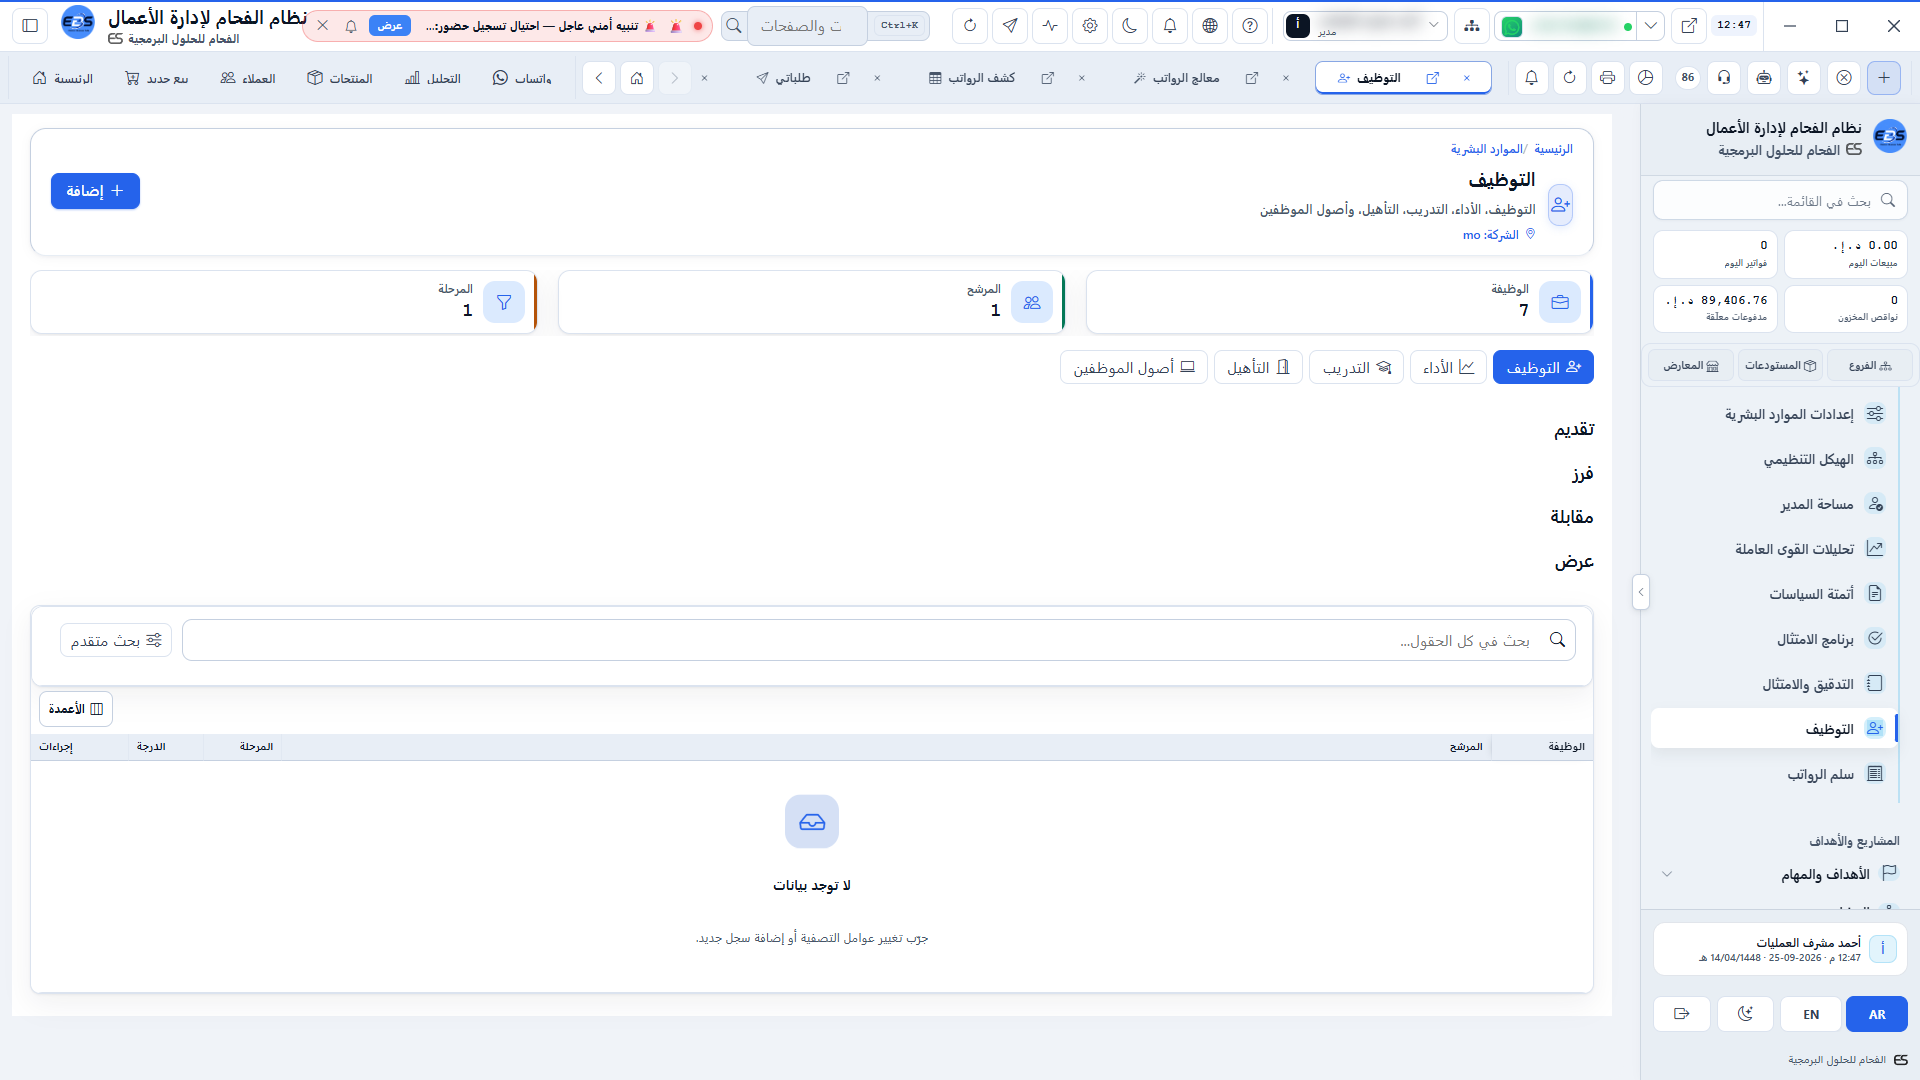Switch to طلباتي tab
This screenshot has height=1080, width=1920.
coord(783,78)
